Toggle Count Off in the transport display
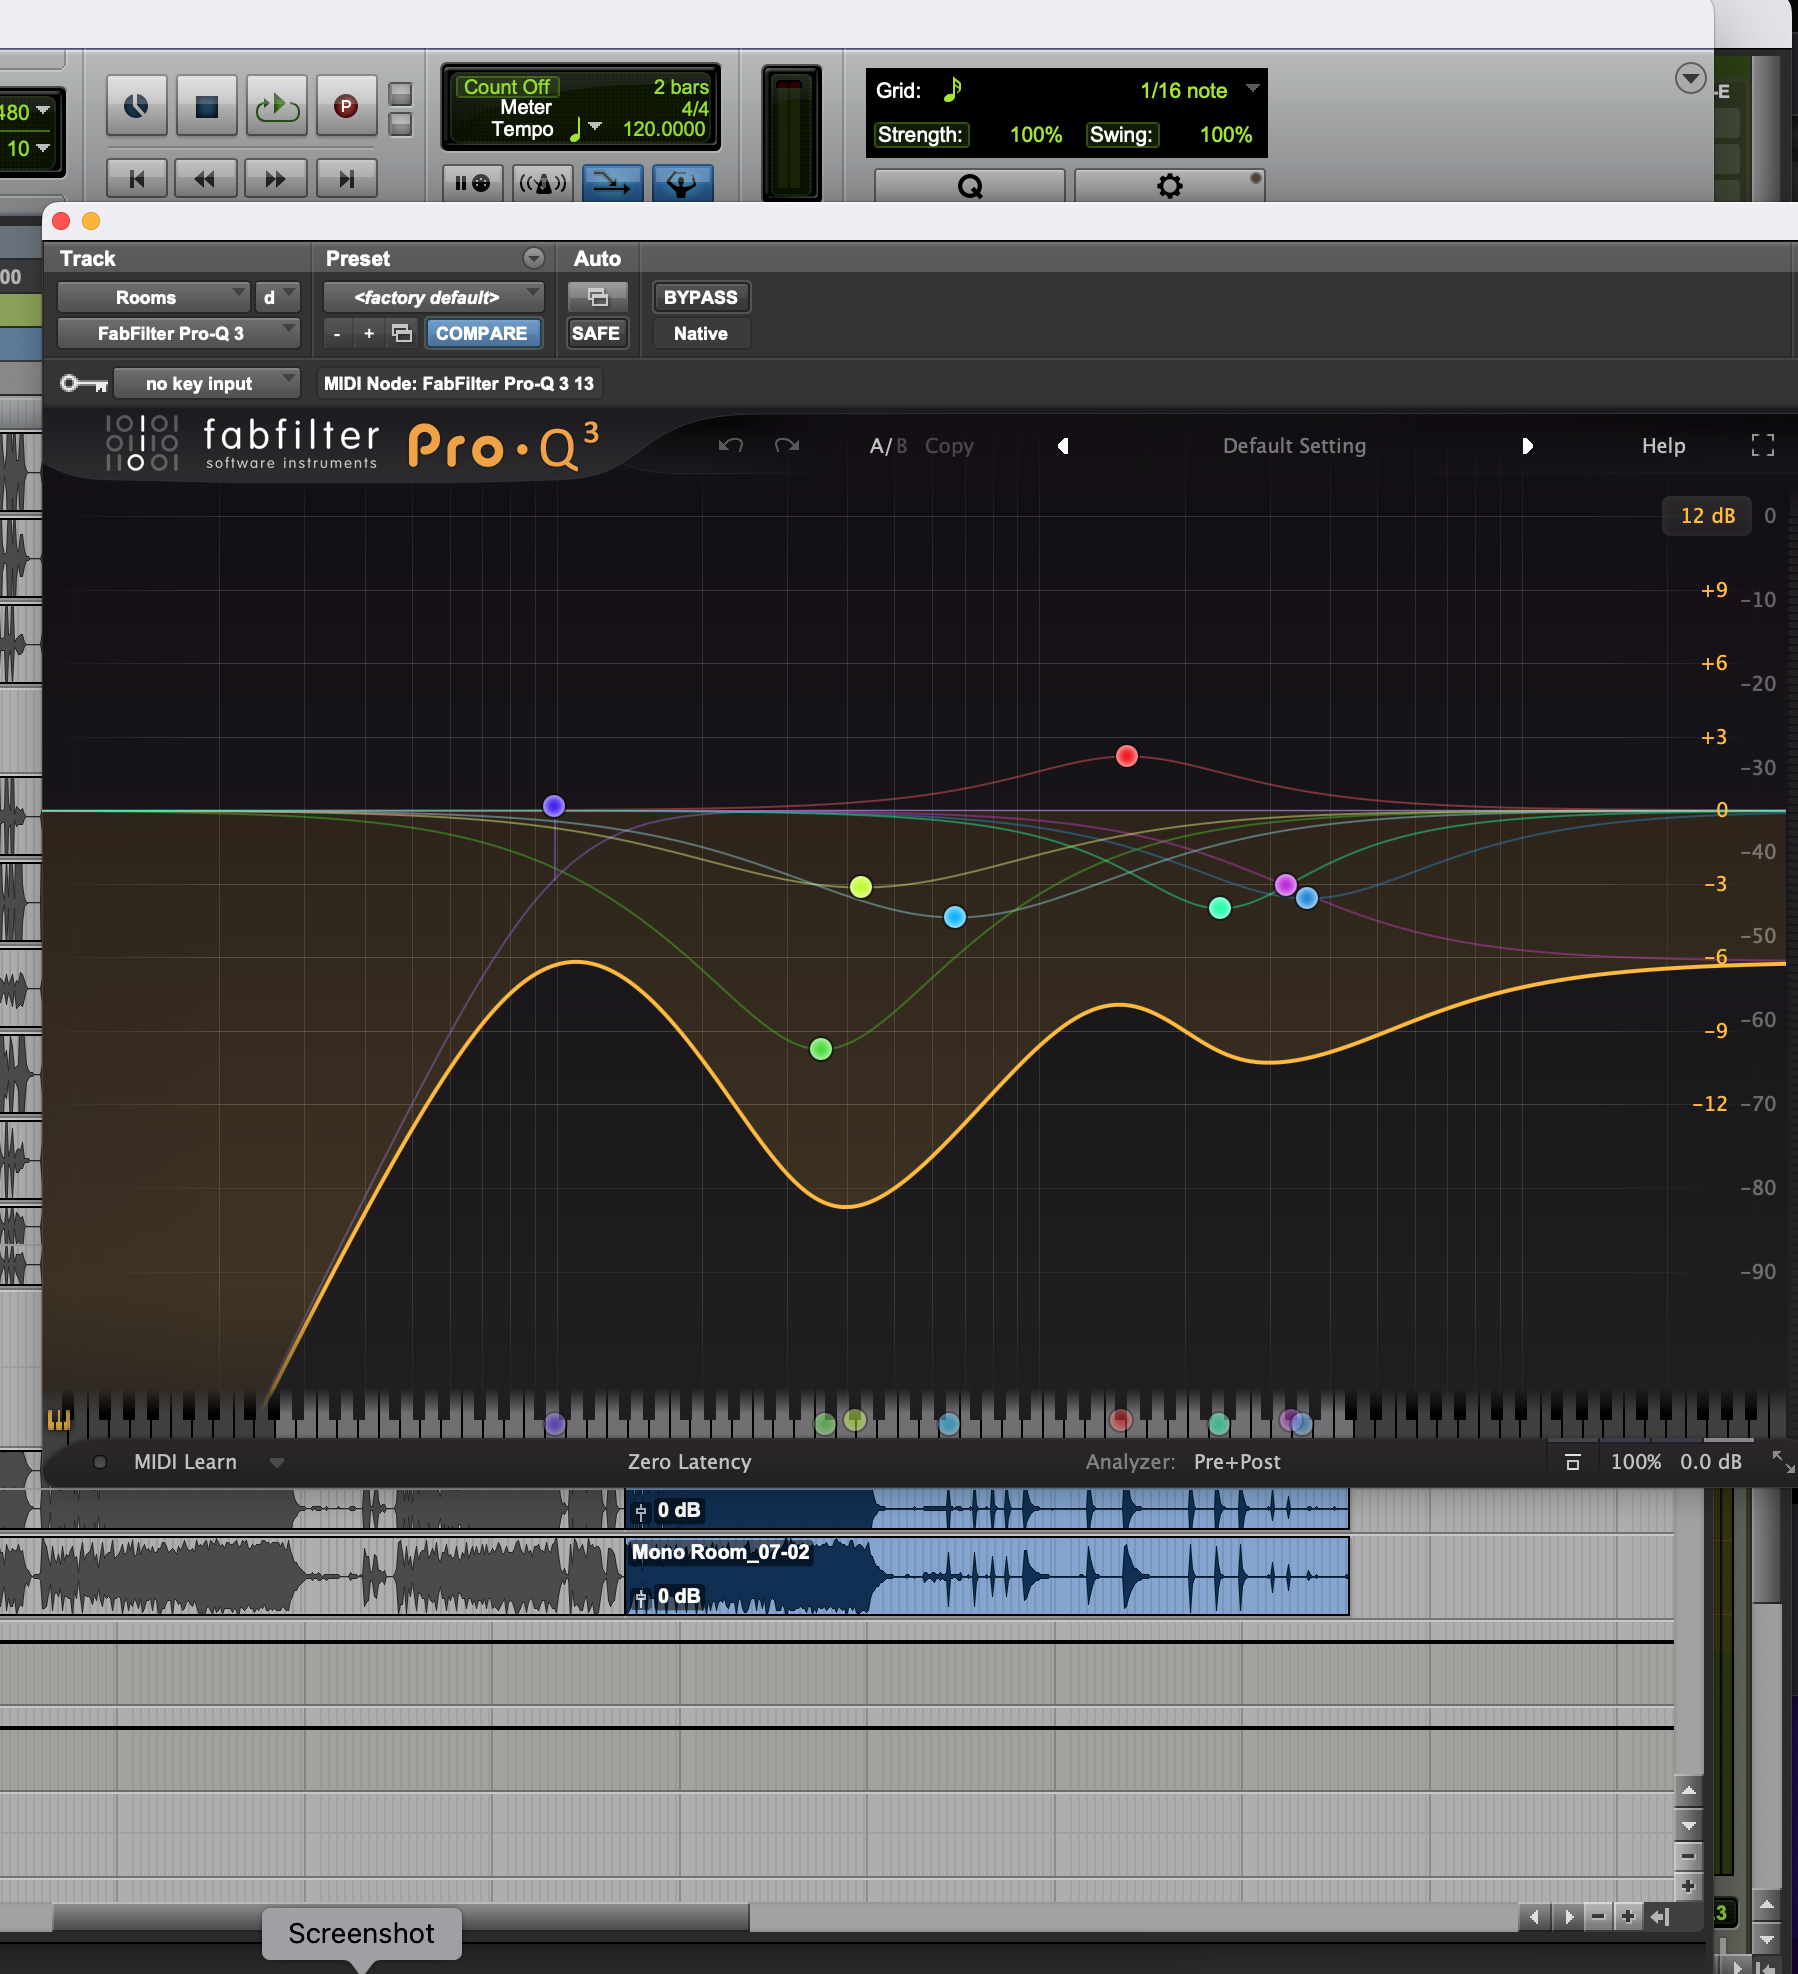 (x=506, y=87)
